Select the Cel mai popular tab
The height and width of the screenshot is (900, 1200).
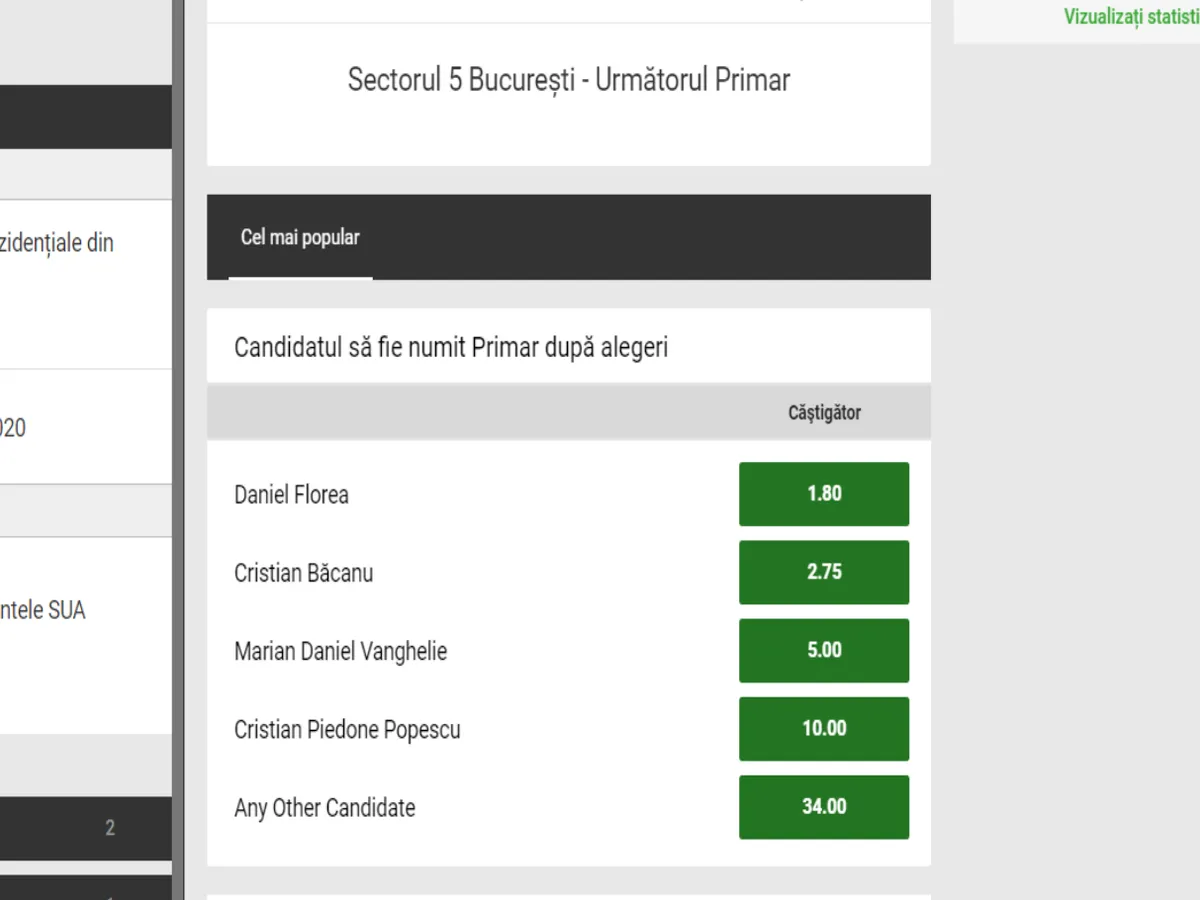(x=300, y=238)
